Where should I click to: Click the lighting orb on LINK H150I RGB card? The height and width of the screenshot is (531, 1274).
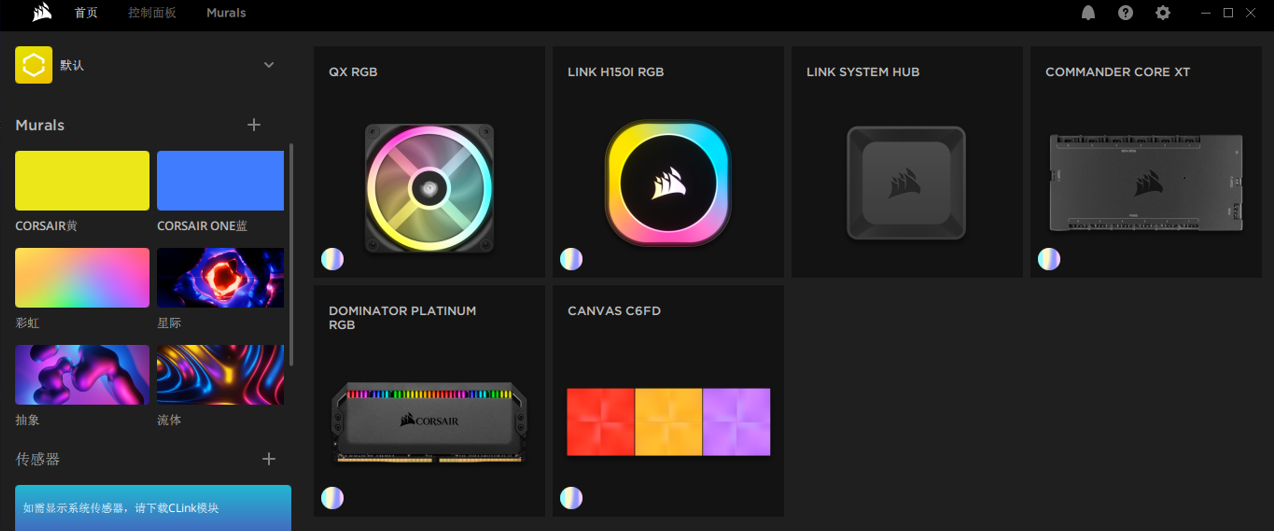(x=571, y=259)
